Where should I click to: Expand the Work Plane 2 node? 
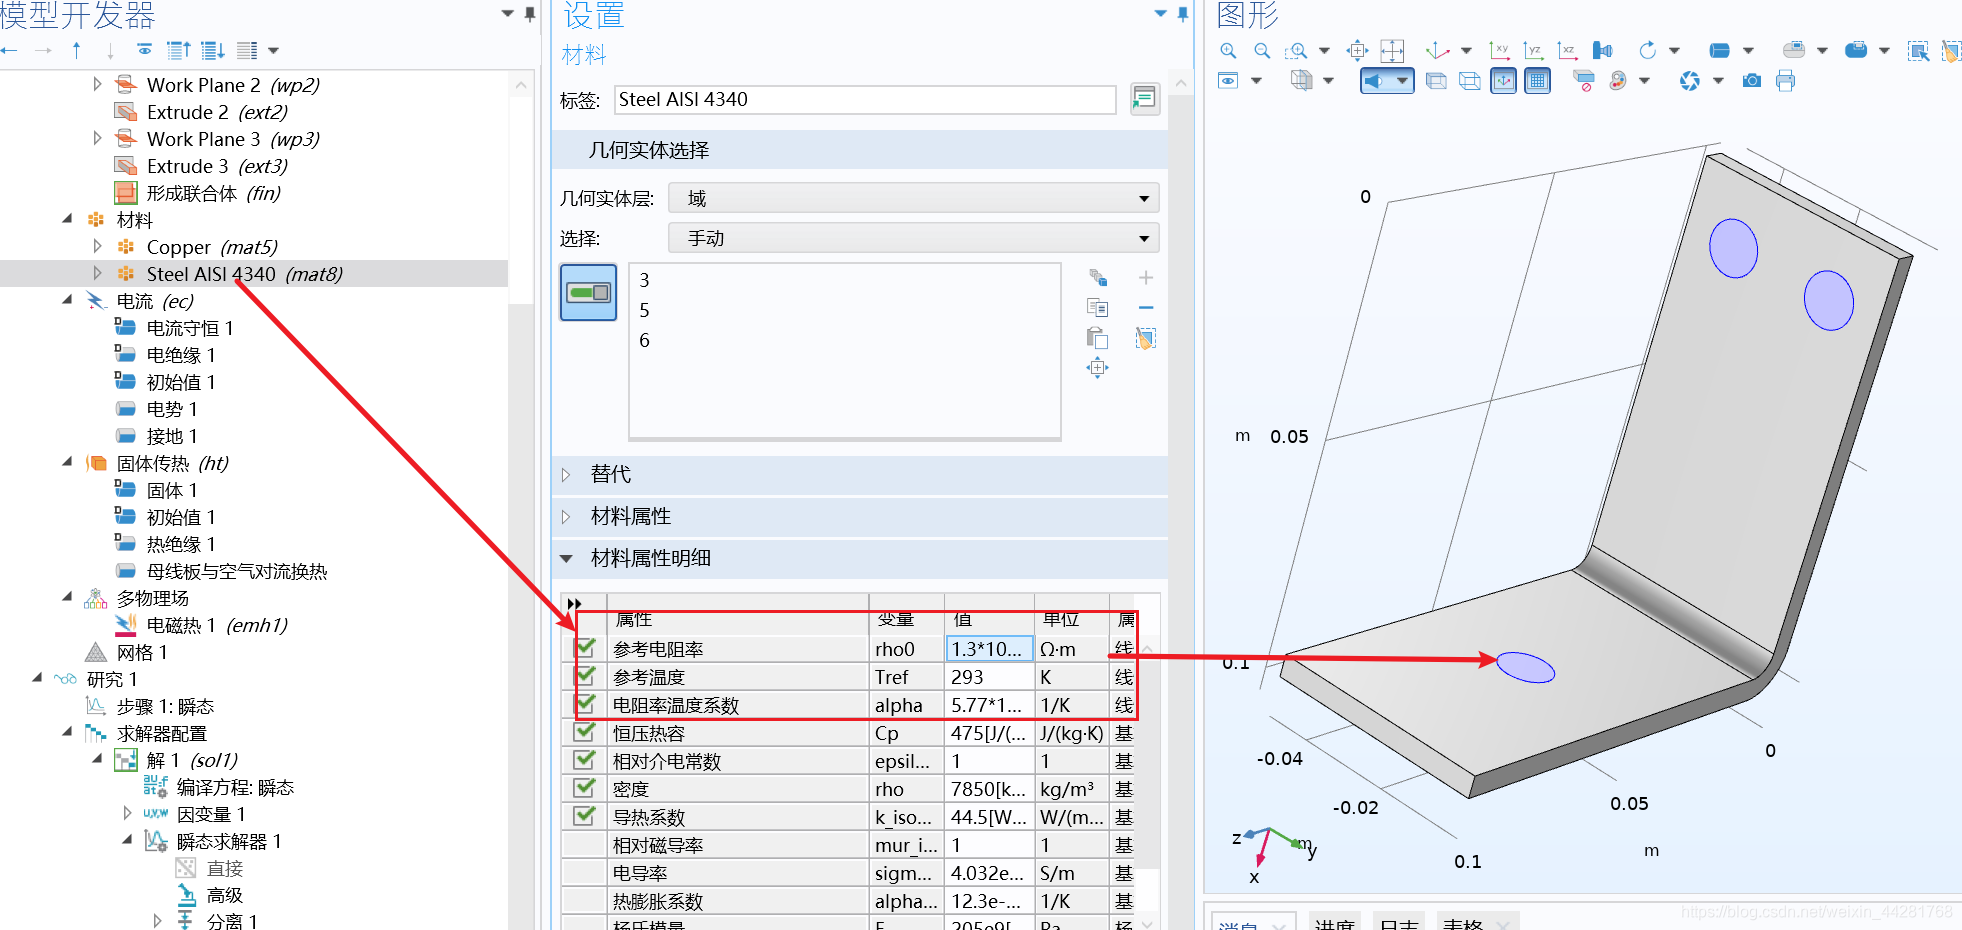(x=97, y=84)
